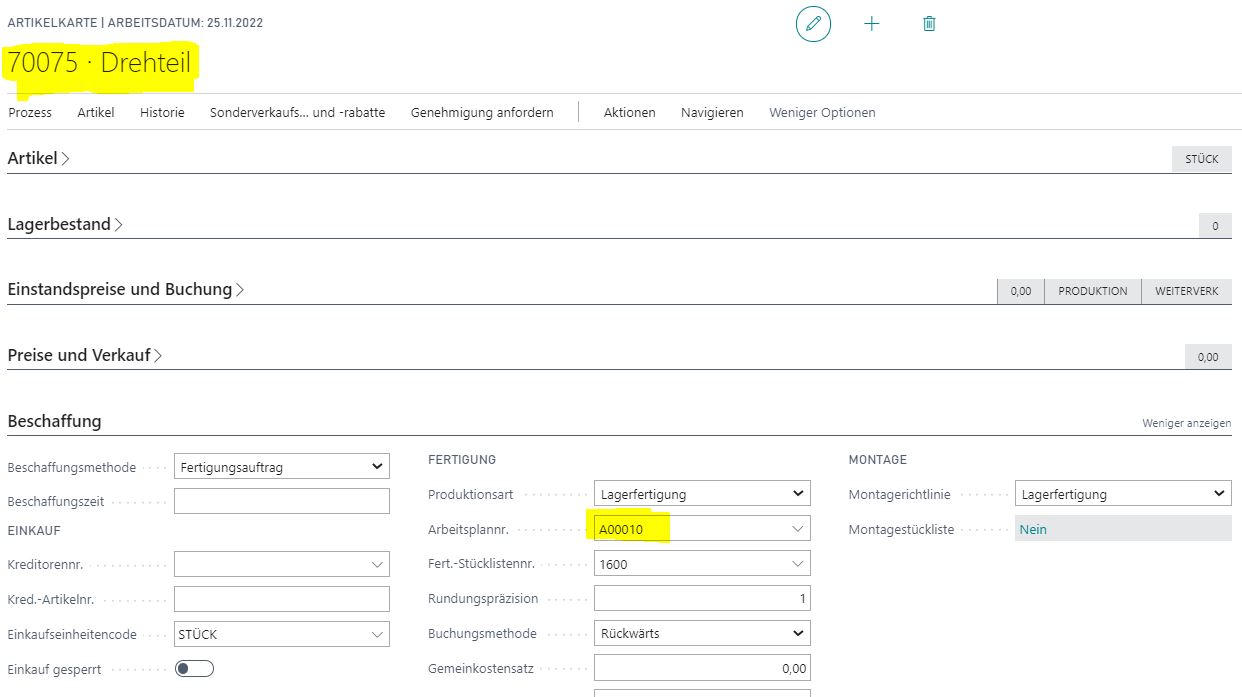Expand the Artikel section
1242x697 pixels.
39,158
